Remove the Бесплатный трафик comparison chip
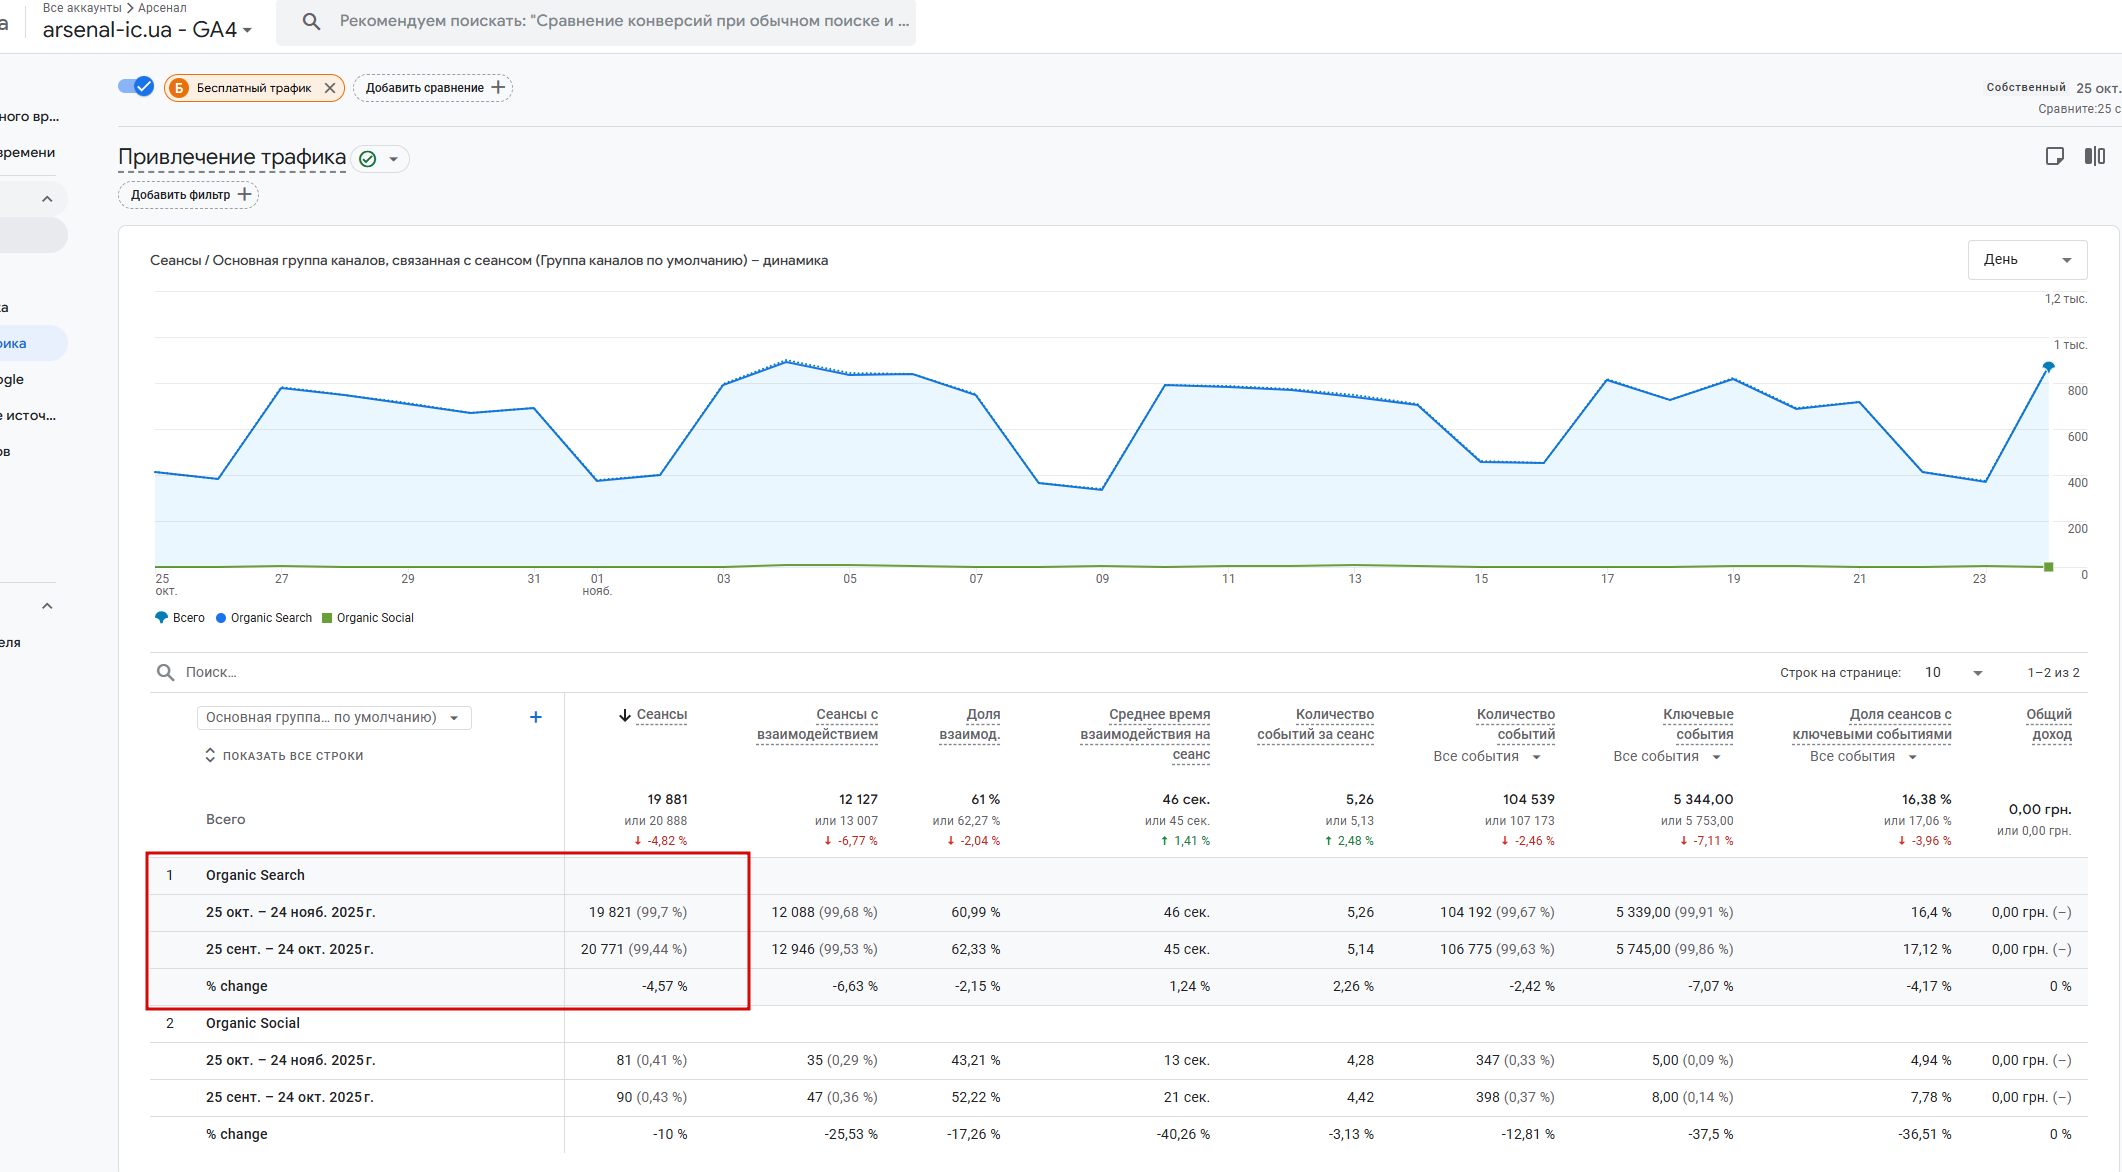 coord(330,88)
